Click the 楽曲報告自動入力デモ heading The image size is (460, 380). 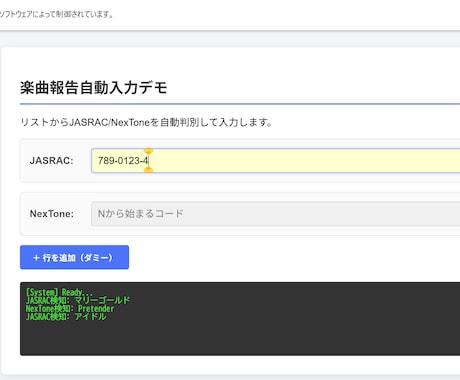pyautogui.click(x=94, y=88)
